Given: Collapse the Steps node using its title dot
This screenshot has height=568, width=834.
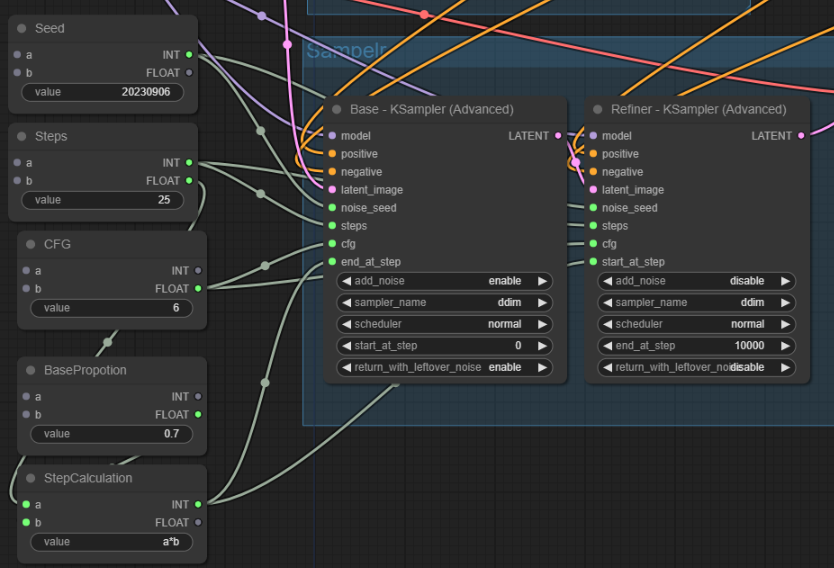Looking at the screenshot, I should click(22, 136).
